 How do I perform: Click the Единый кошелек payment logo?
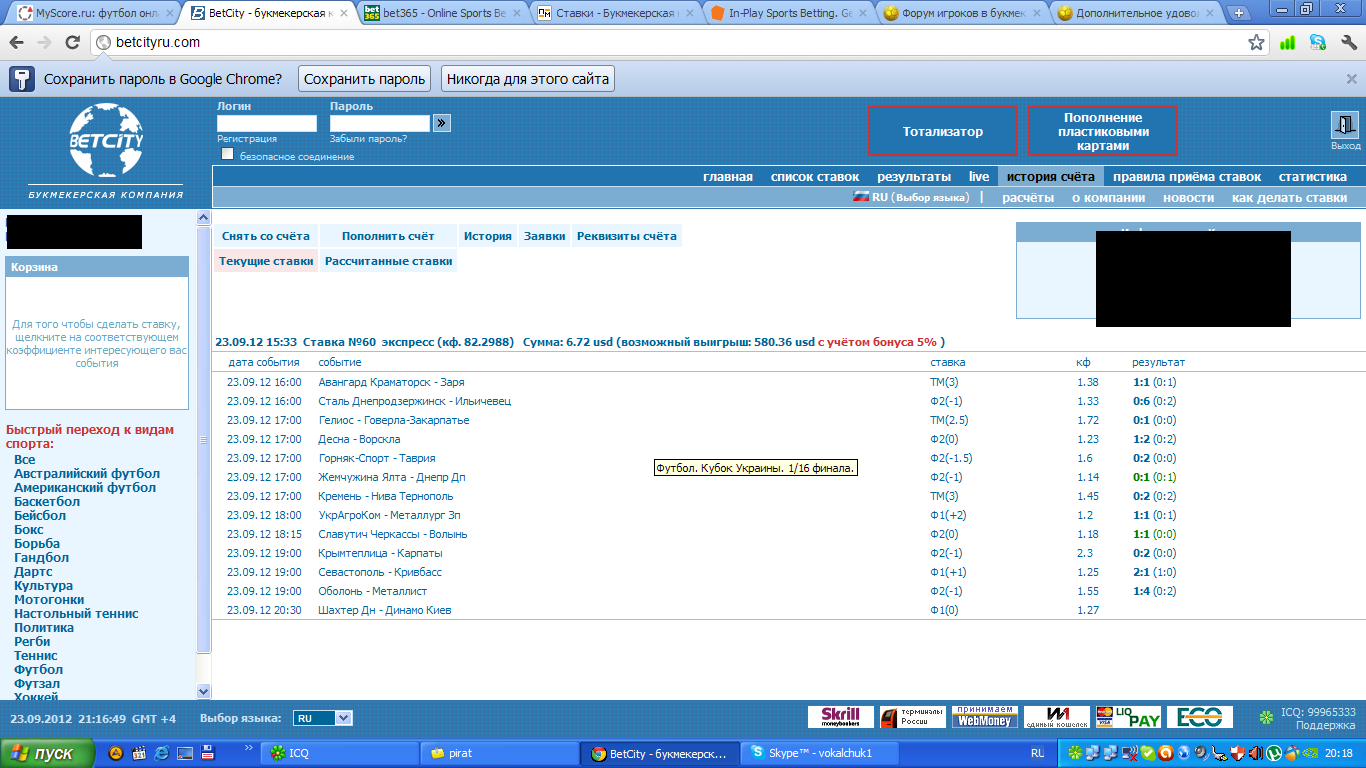(1057, 717)
